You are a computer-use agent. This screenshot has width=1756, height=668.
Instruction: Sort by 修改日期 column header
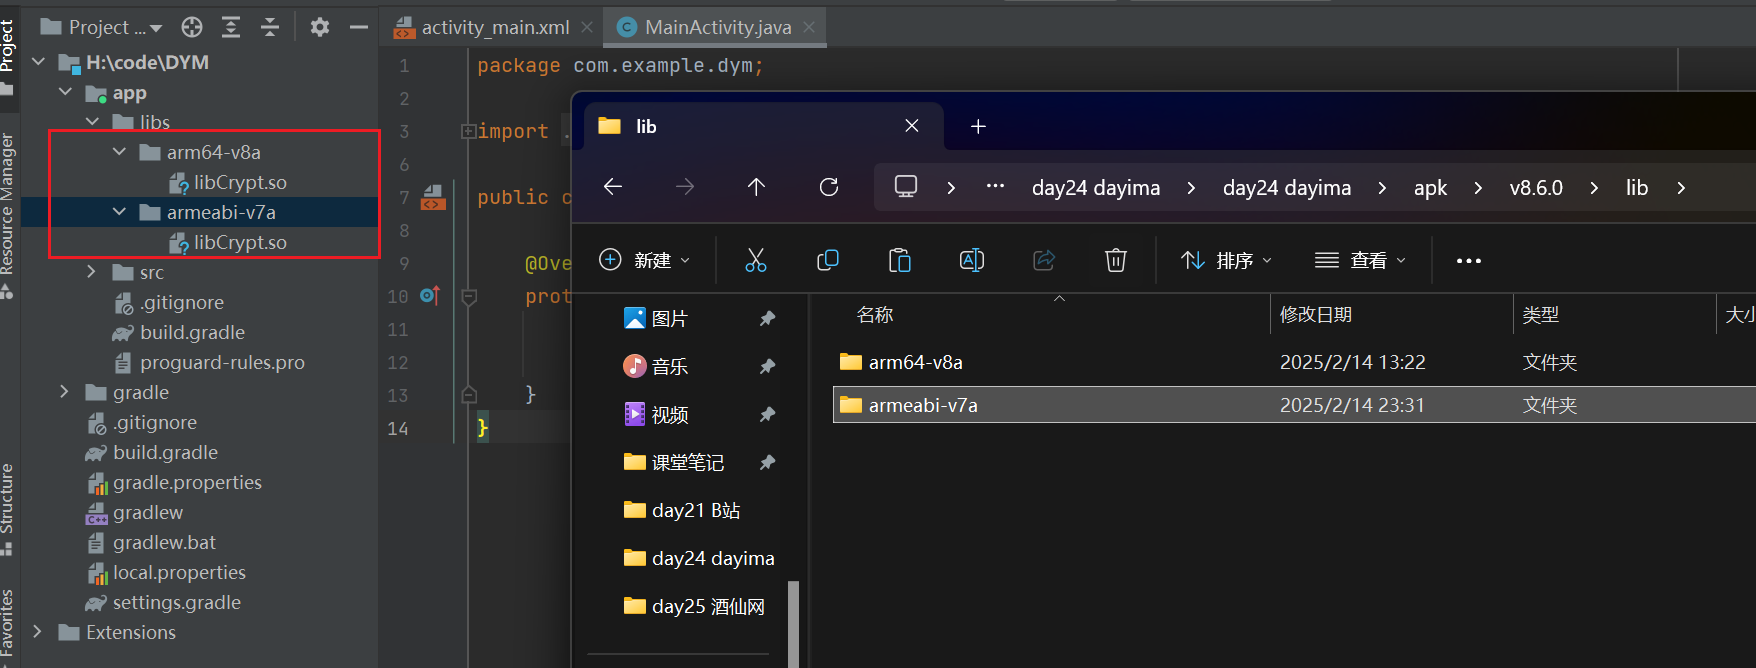1316,315
